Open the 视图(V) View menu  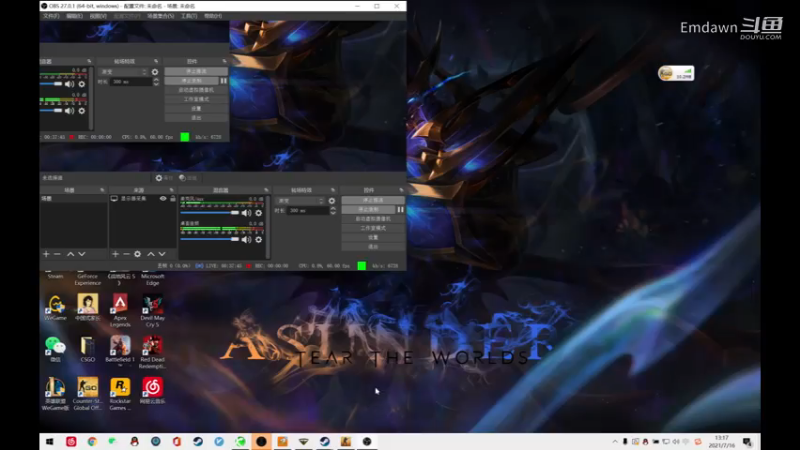coord(98,16)
